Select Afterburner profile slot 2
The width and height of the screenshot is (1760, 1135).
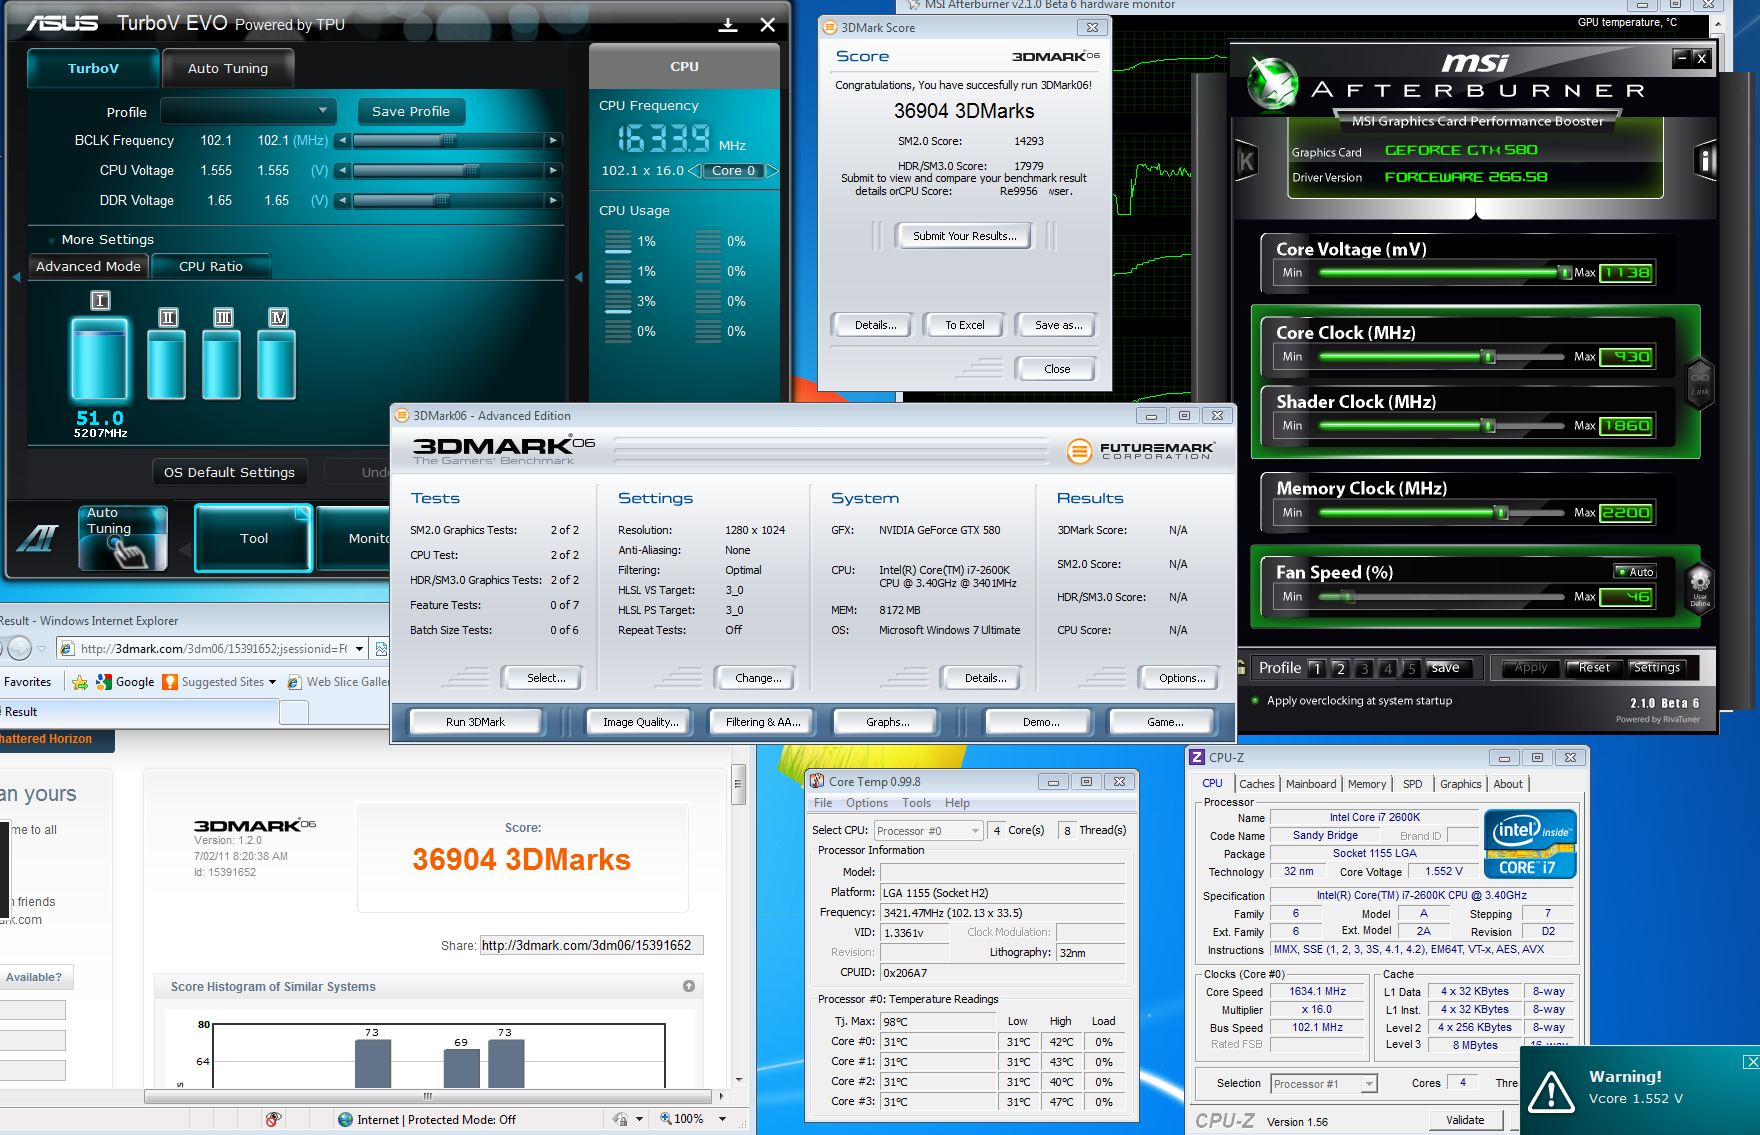(1340, 668)
